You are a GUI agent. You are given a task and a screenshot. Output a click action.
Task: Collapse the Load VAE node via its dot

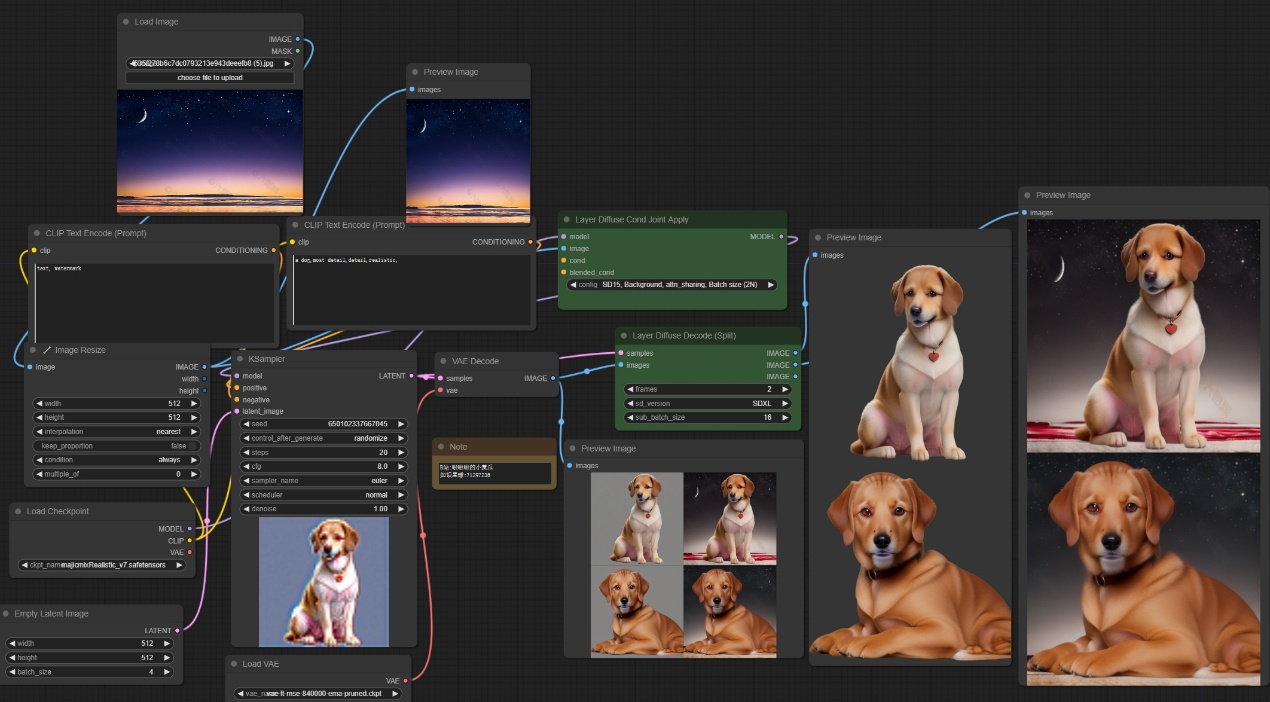pyautogui.click(x=233, y=664)
